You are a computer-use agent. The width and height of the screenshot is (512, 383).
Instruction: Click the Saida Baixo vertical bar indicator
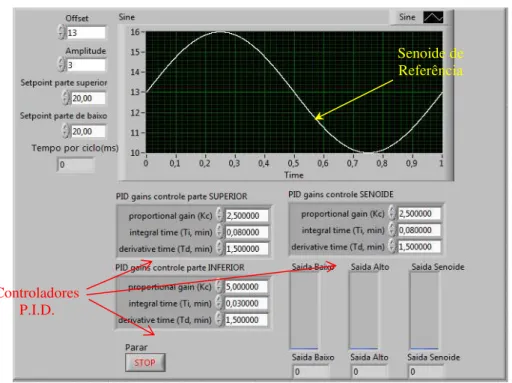tap(304, 310)
